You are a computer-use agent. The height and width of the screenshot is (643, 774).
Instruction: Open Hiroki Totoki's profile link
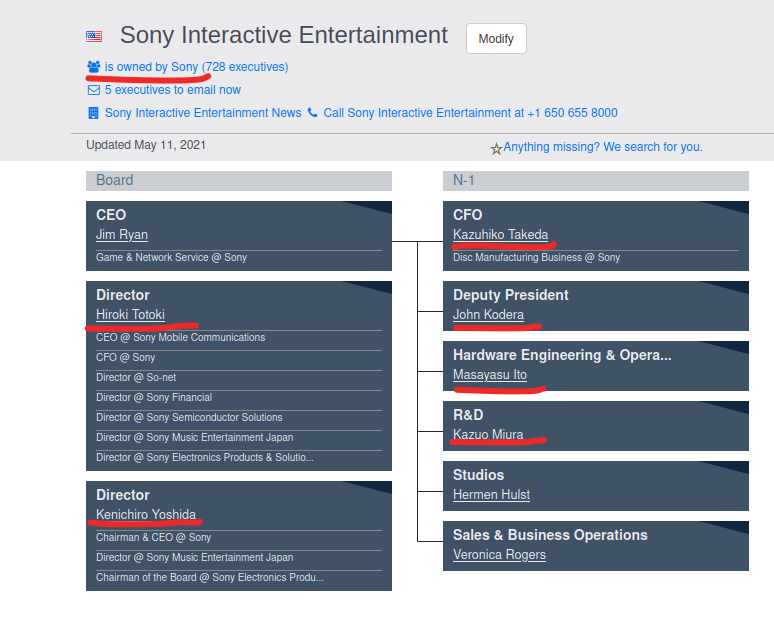(130, 314)
